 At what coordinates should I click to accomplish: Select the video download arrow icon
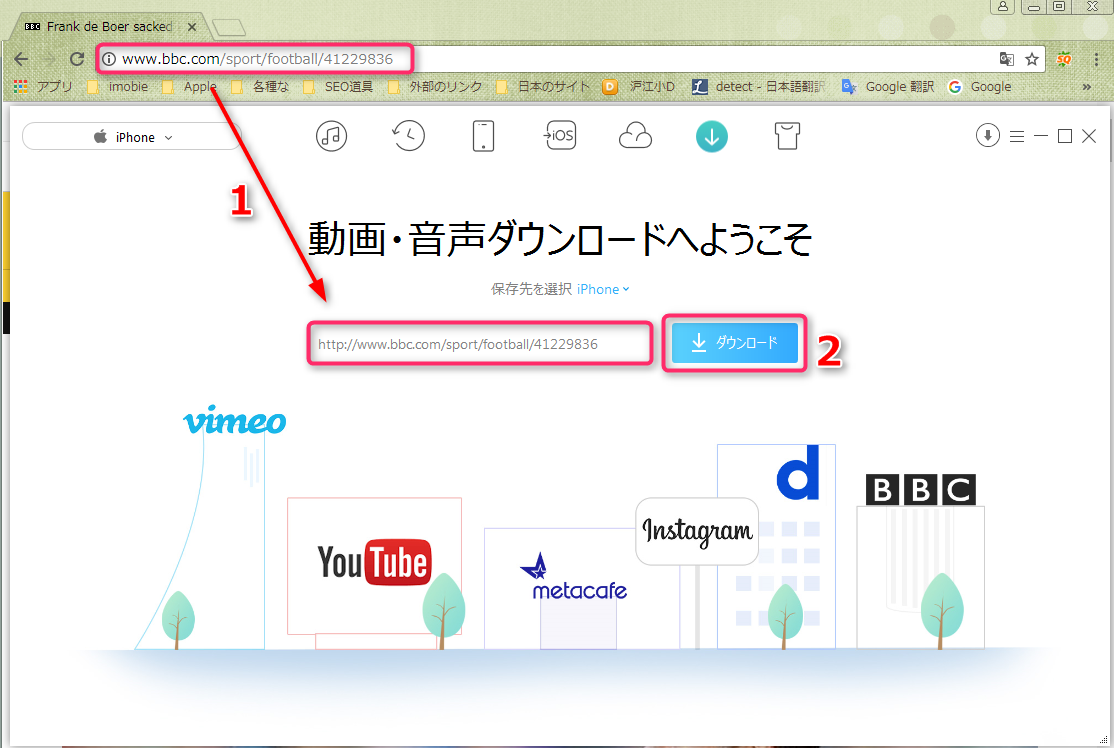[x=711, y=136]
